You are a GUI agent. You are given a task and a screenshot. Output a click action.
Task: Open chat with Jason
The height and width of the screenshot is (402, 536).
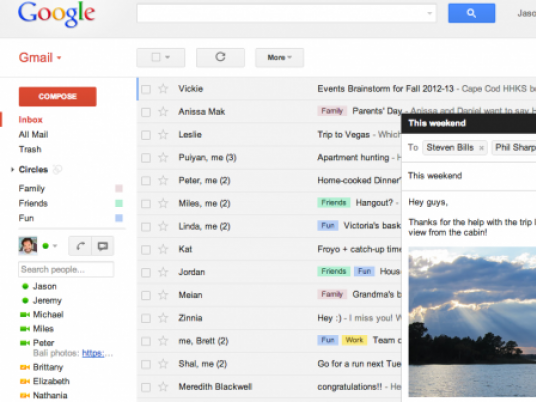pos(44,286)
